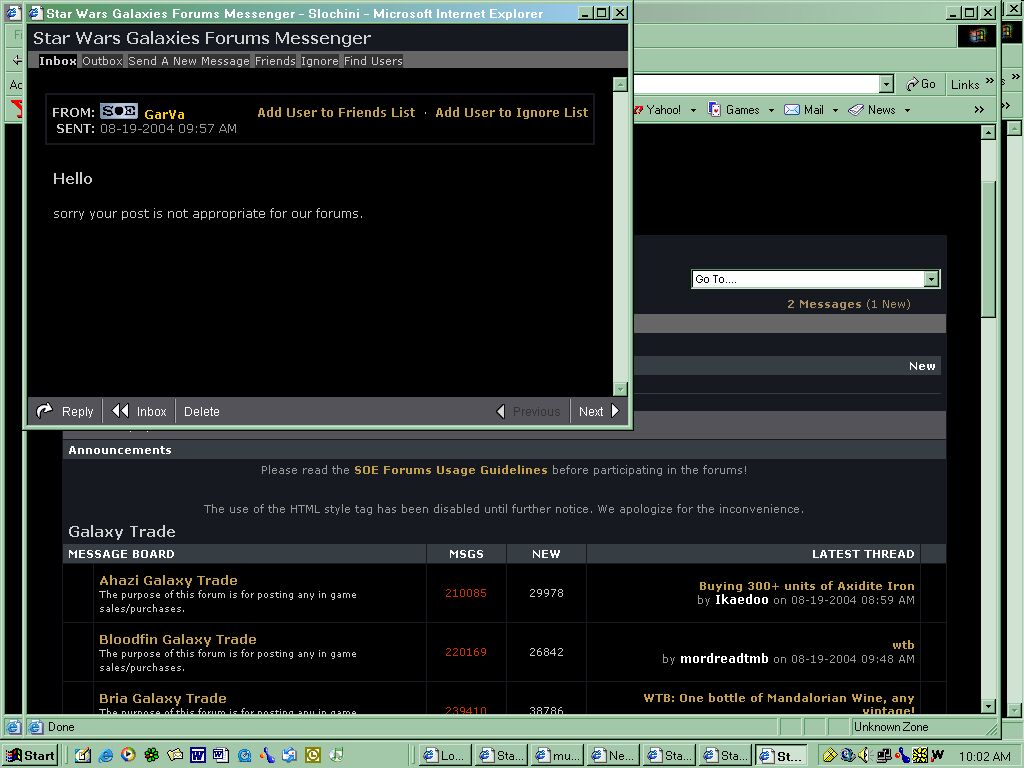Open user Ikaedoo's profile link
This screenshot has height=768, width=1024.
point(741,600)
